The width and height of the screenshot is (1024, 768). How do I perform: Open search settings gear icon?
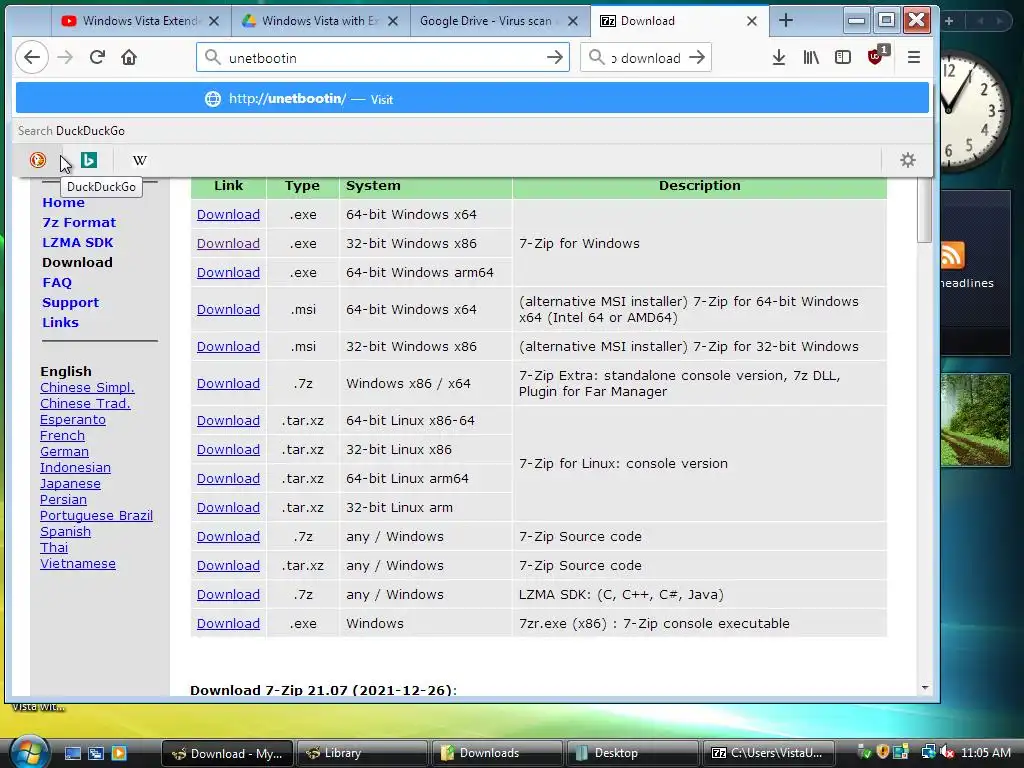pyautogui.click(x=908, y=160)
